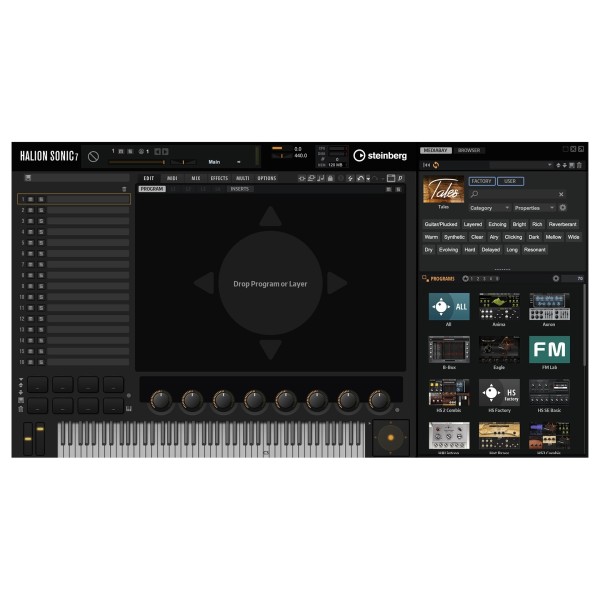Click the orange dot in the sphere control
Screen dimensions: 600x600
[391, 437]
